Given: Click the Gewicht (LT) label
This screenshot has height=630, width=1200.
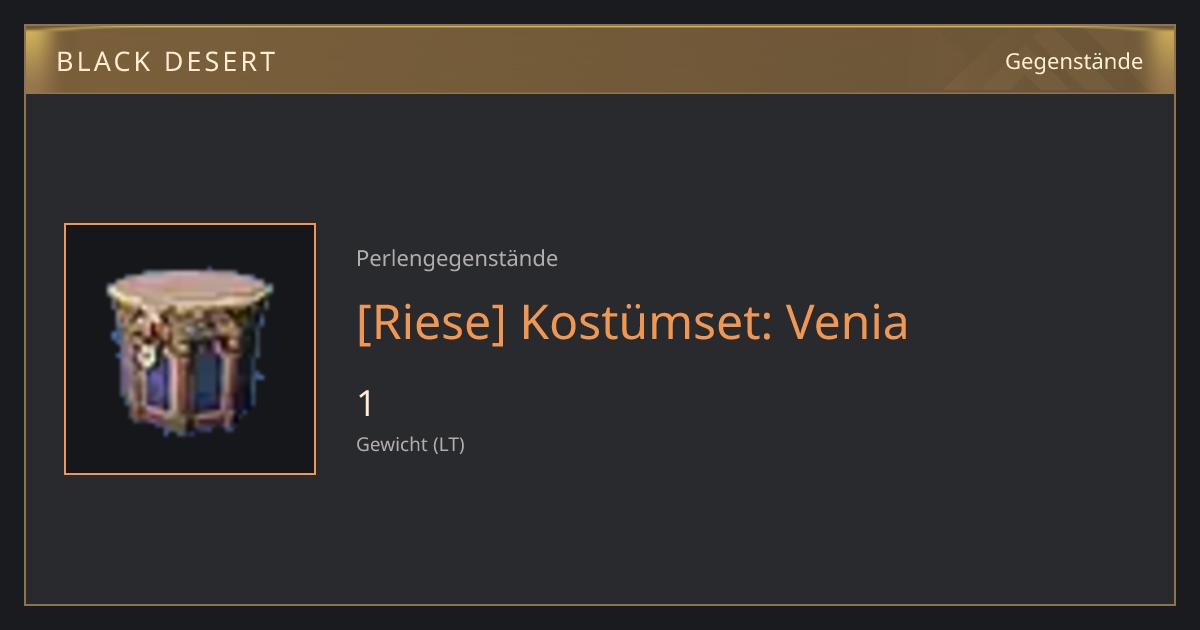Looking at the screenshot, I should click(x=410, y=444).
